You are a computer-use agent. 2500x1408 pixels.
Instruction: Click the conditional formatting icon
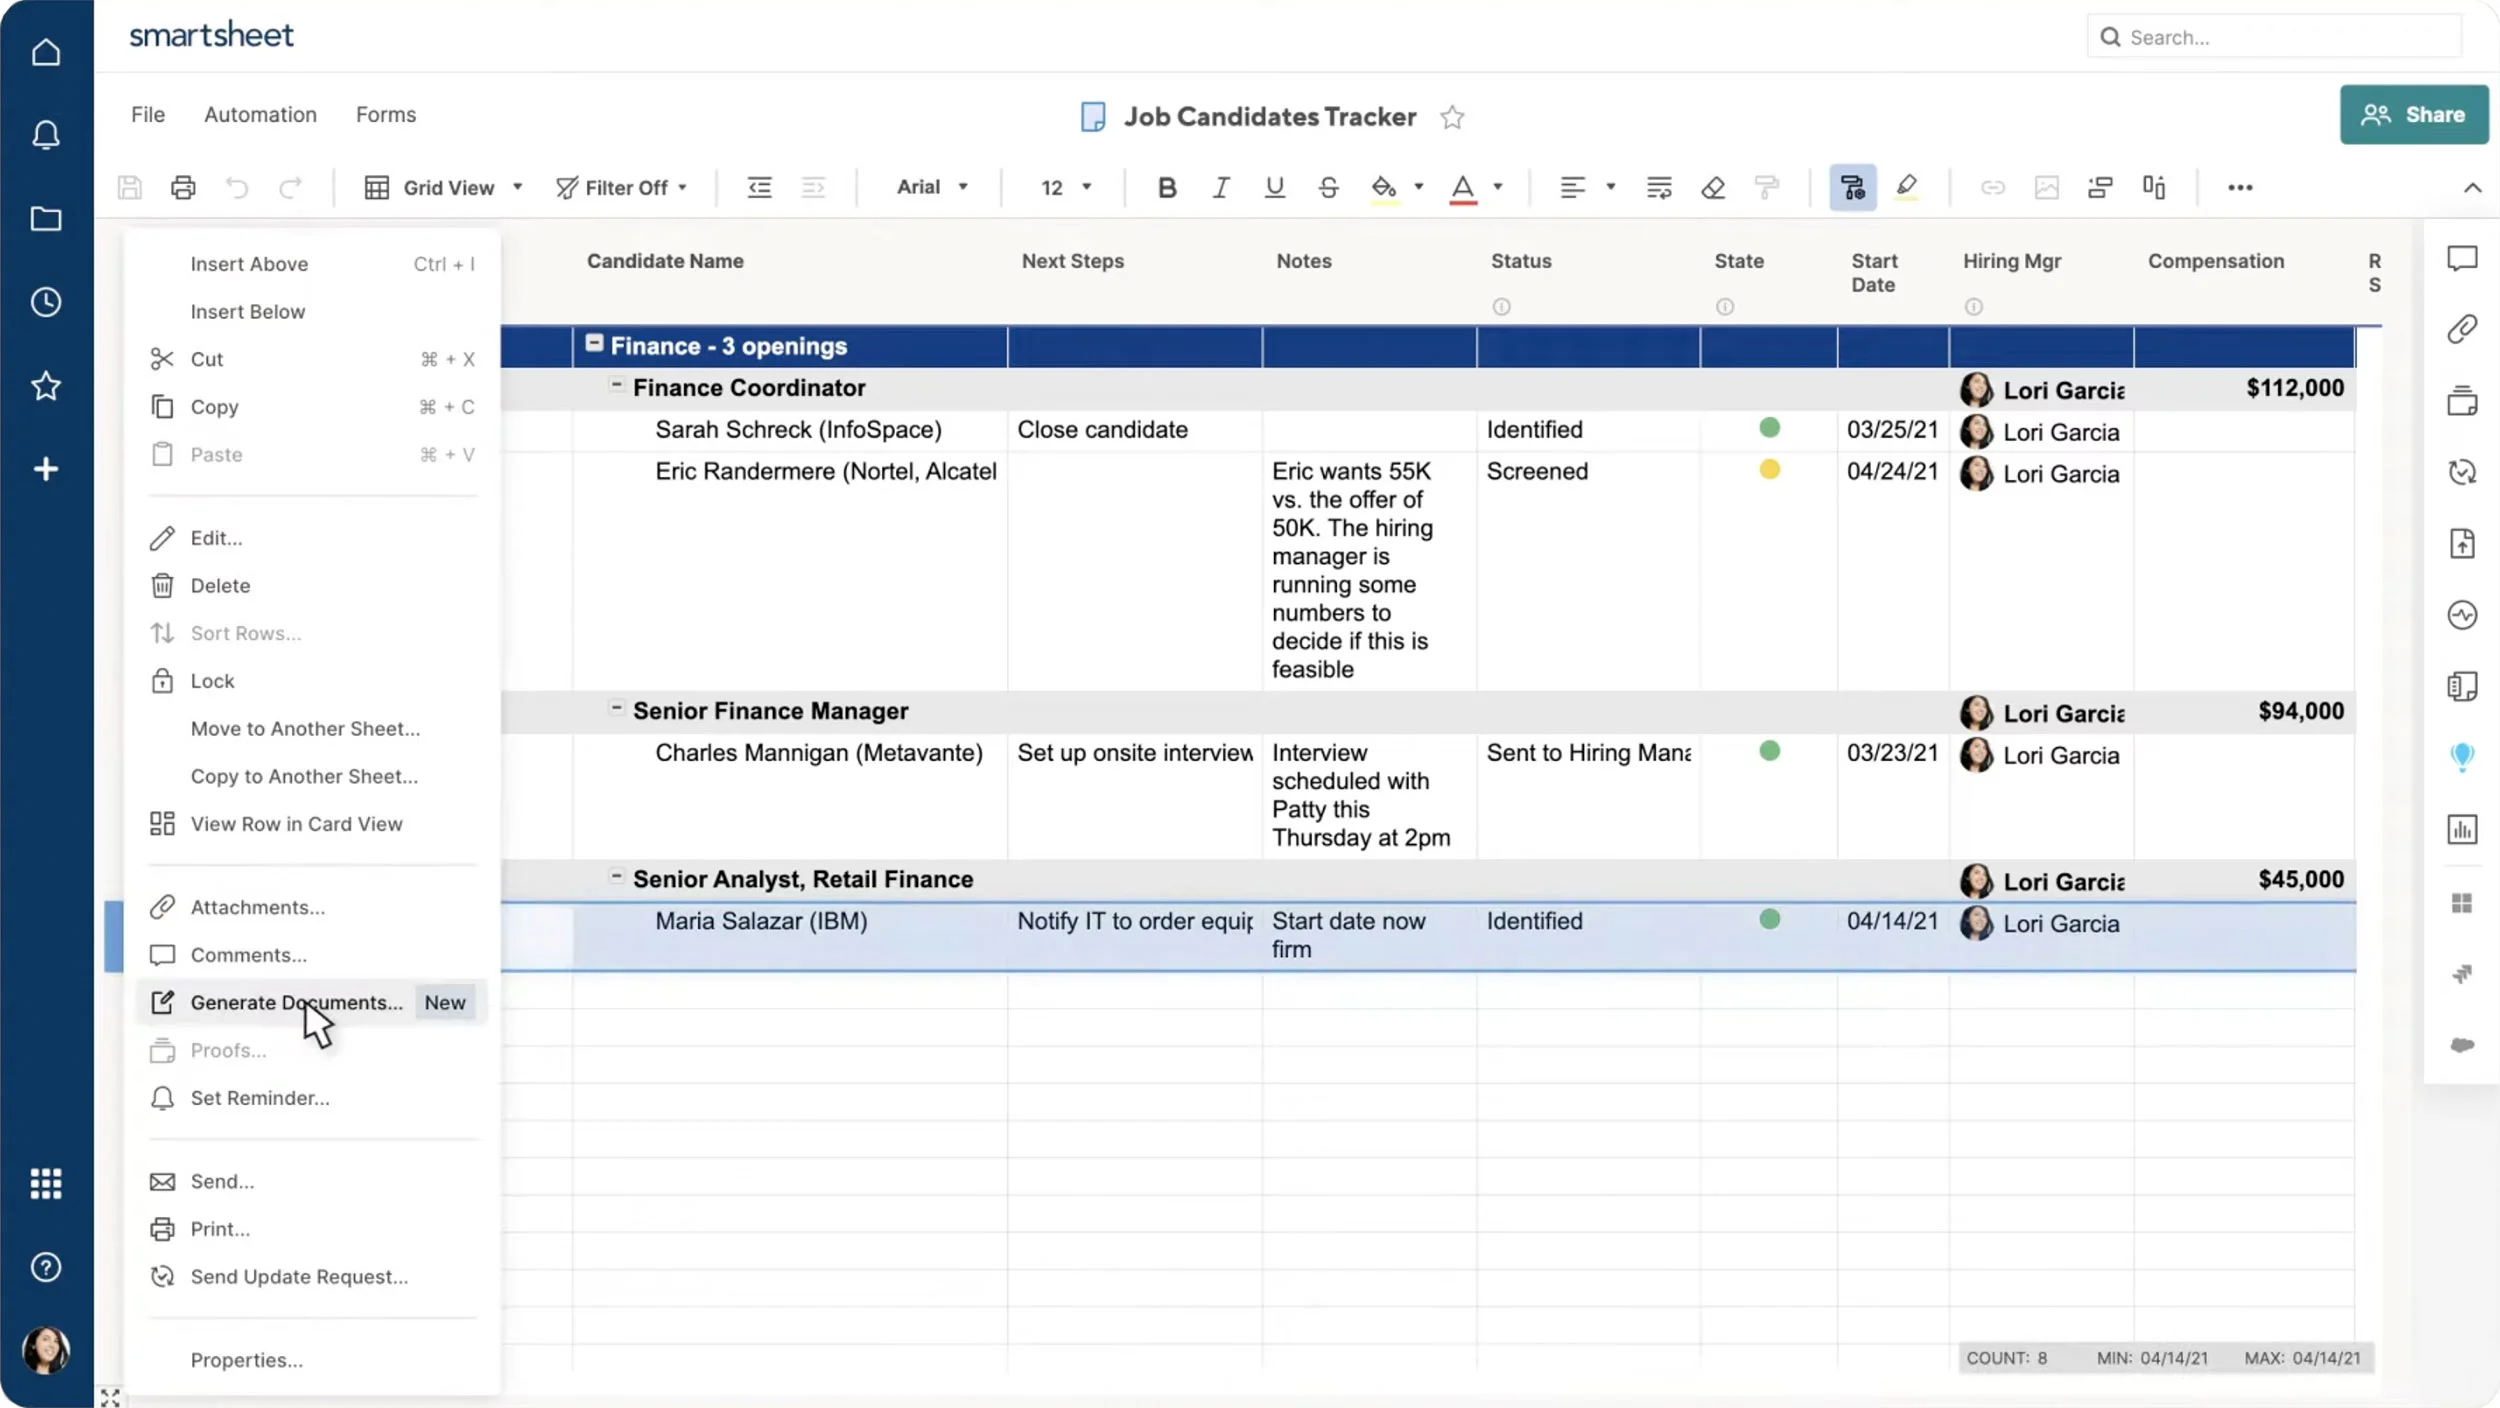click(1853, 185)
